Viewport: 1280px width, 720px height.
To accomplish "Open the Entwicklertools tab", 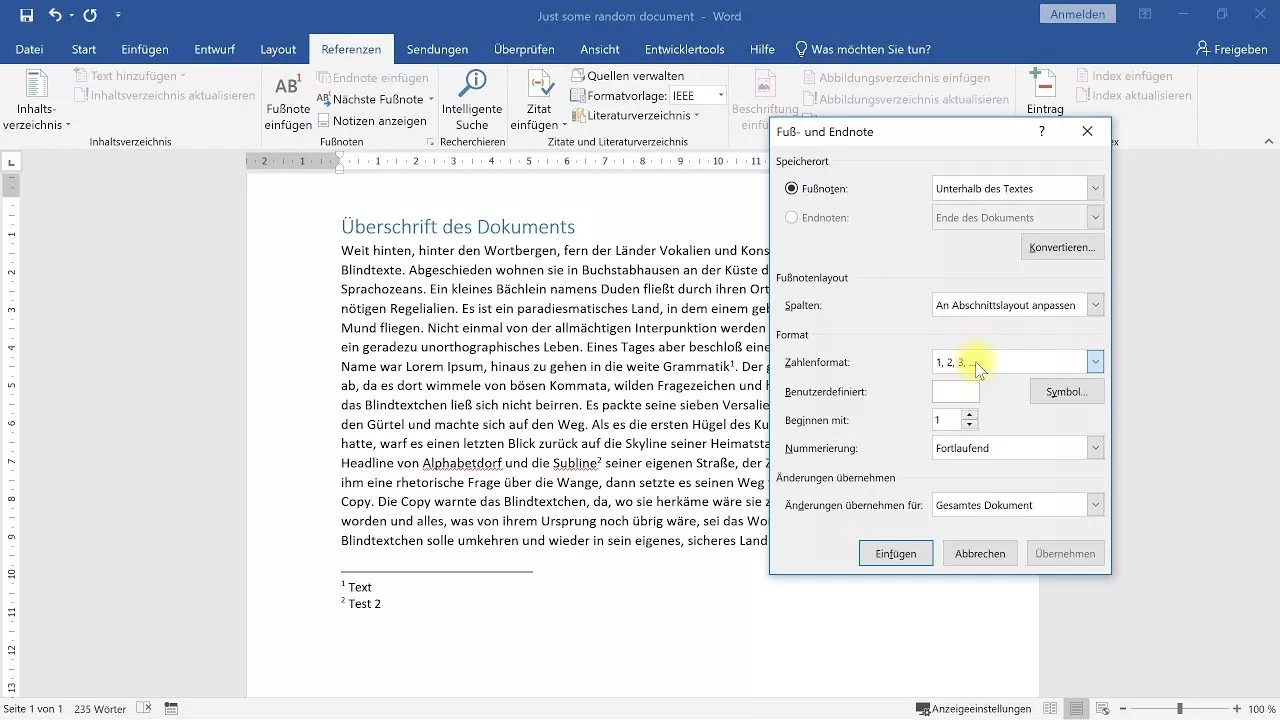I will tap(684, 48).
